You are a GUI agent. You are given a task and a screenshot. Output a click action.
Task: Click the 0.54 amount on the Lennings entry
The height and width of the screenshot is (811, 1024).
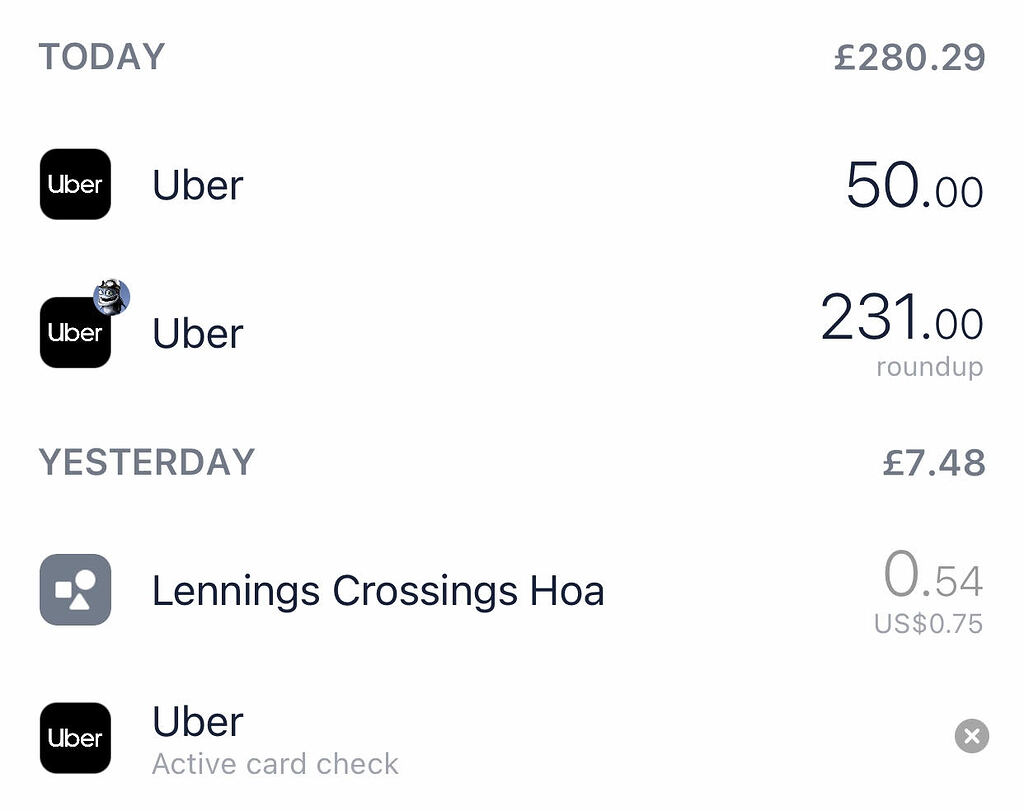(931, 577)
